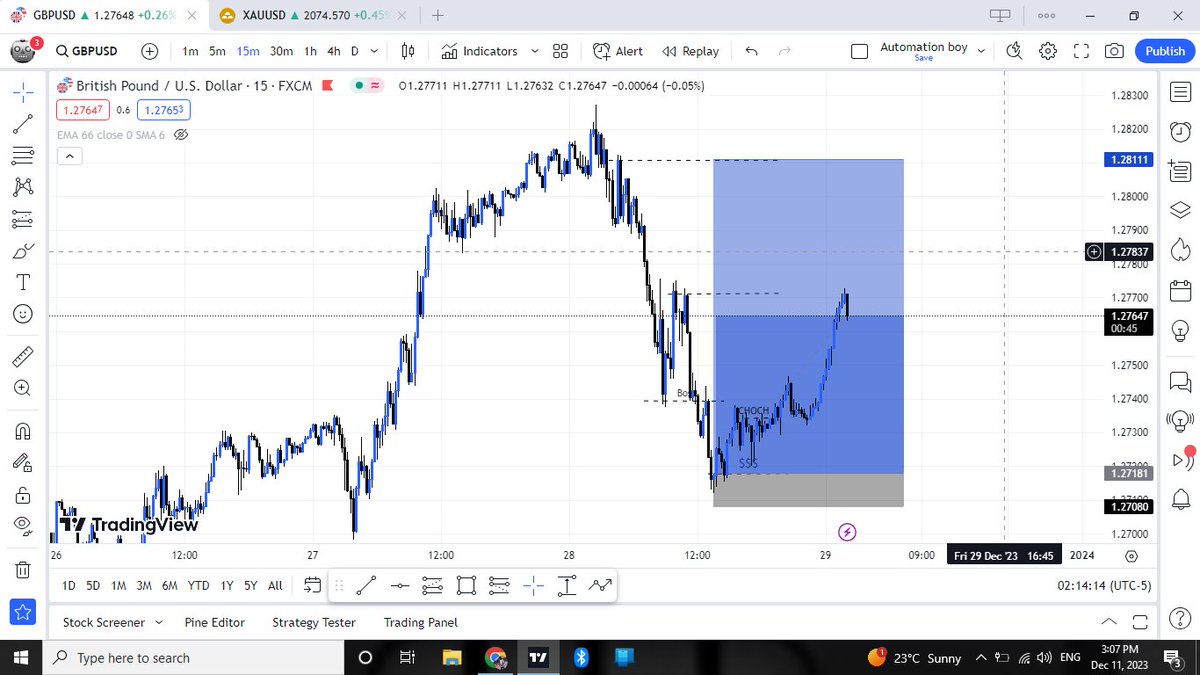Open the chats speech bubble panel
This screenshot has width=1200, height=675.
pyautogui.click(x=1180, y=380)
